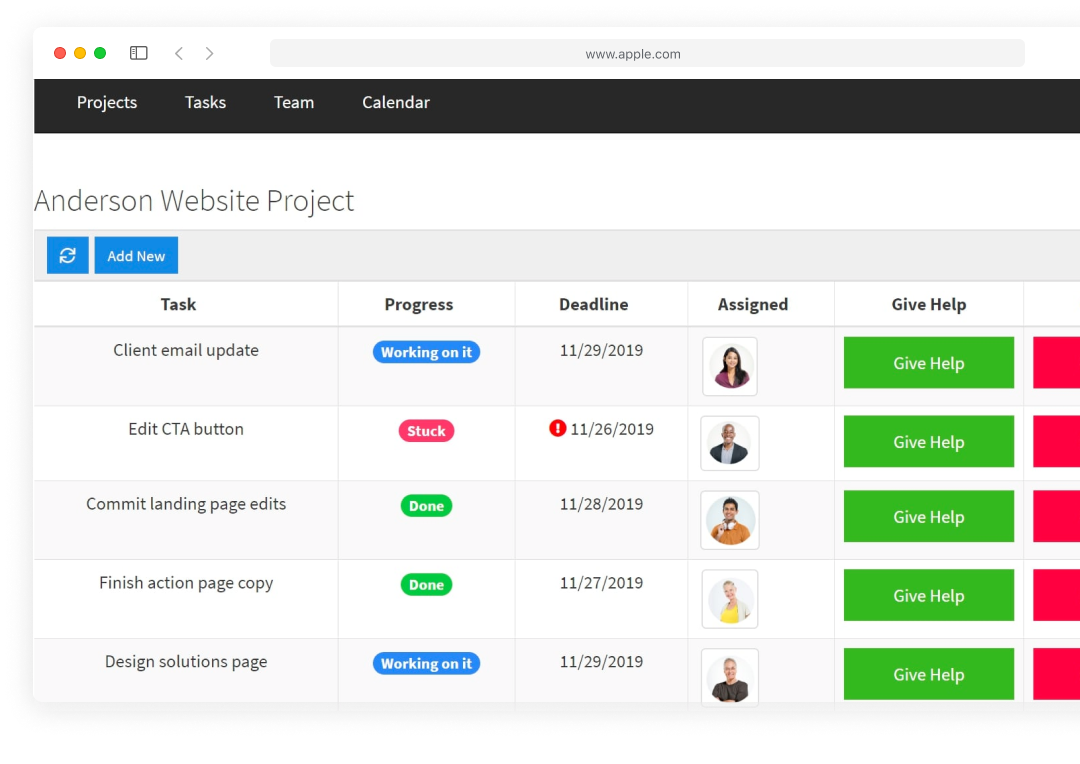Give Help on Client email update
Screen dimensions: 1080x764
click(x=928, y=363)
